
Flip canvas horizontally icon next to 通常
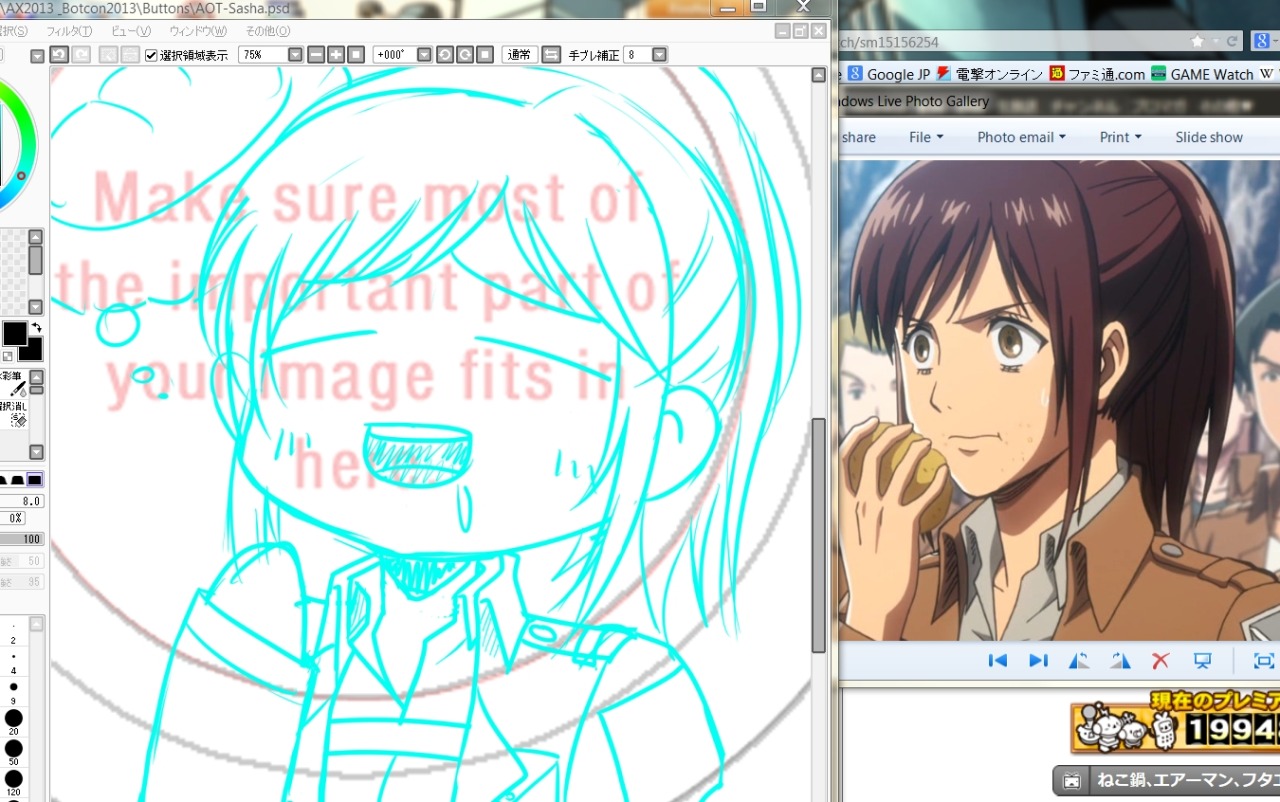(551, 55)
